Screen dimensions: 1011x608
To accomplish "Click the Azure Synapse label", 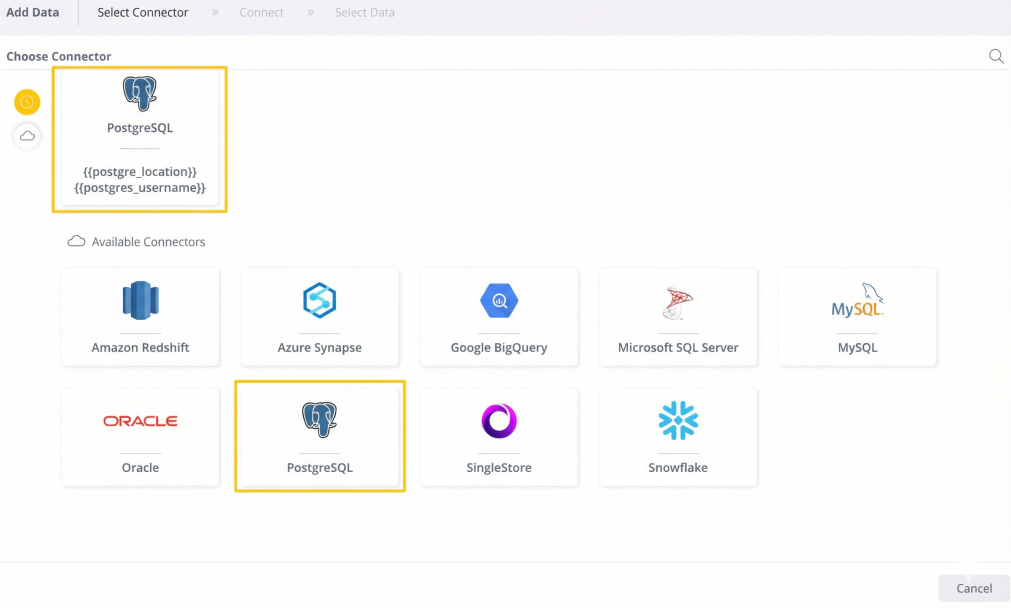I will pos(319,348).
